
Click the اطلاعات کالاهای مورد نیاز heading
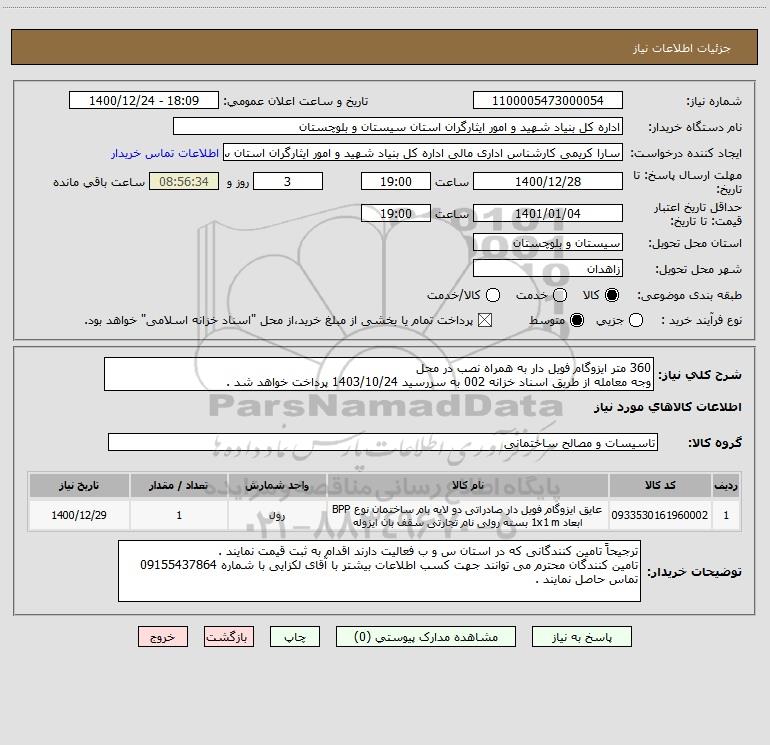667,407
